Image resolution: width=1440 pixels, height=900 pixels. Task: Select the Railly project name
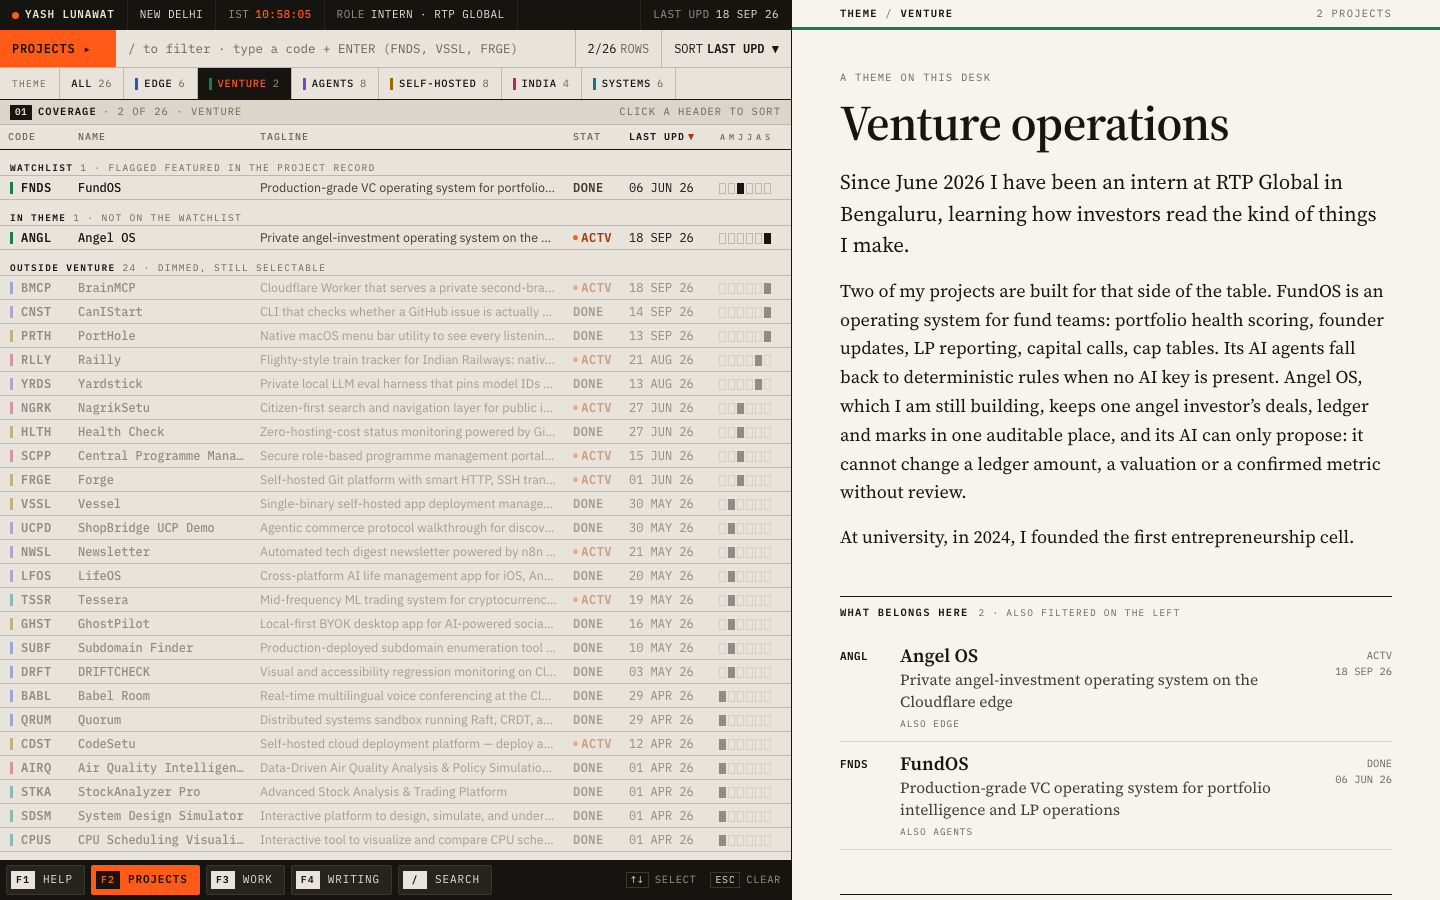pyautogui.click(x=99, y=360)
